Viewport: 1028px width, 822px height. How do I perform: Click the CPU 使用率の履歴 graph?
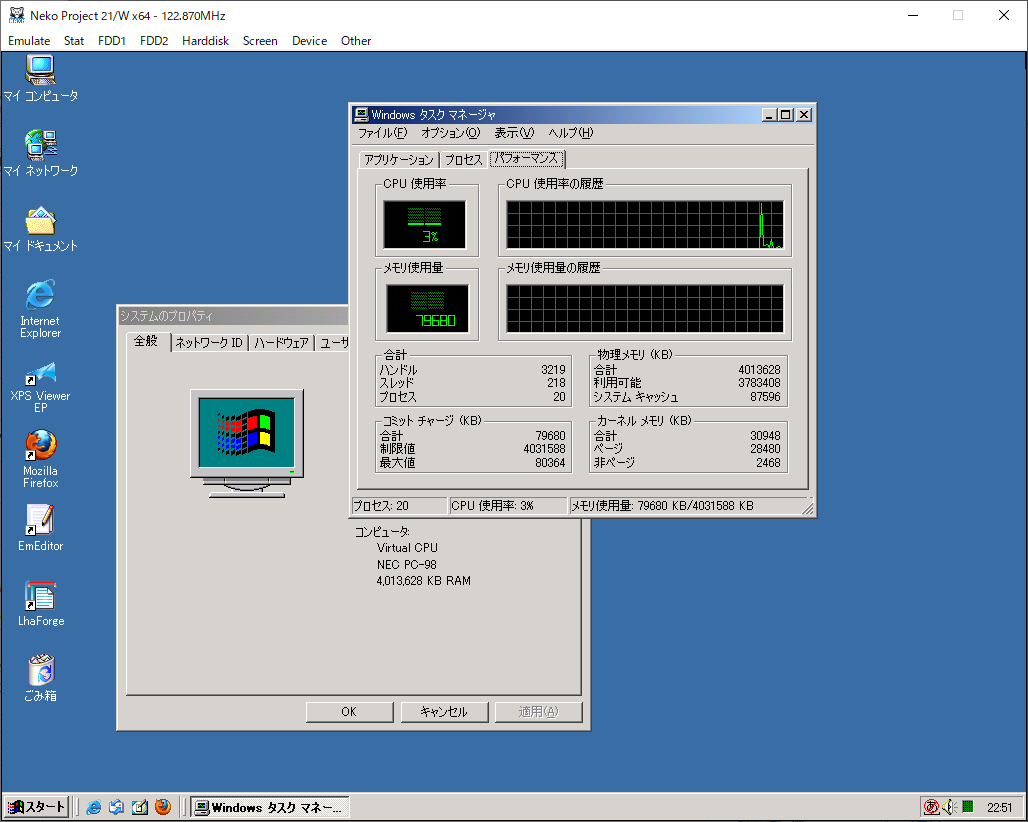[x=645, y=225]
